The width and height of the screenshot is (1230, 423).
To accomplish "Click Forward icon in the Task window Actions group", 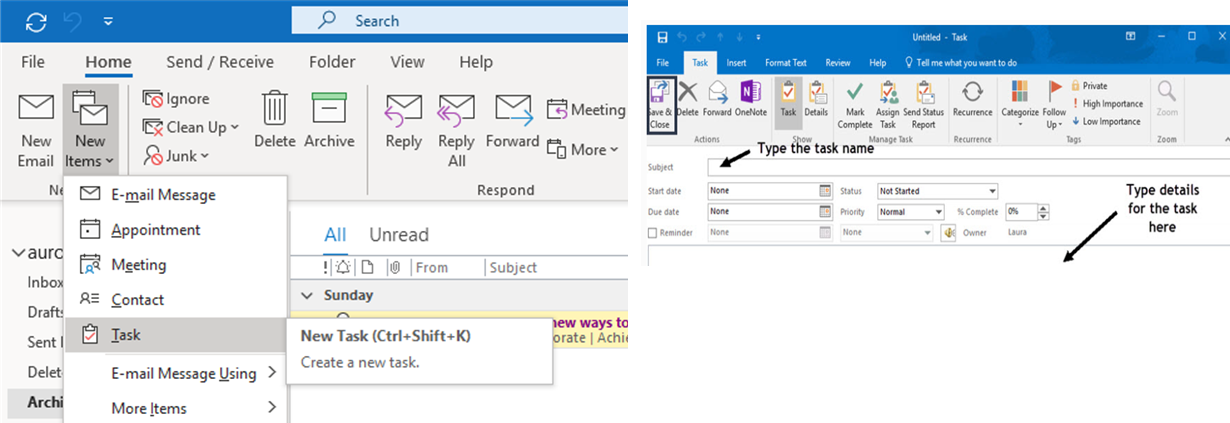I will click(717, 92).
